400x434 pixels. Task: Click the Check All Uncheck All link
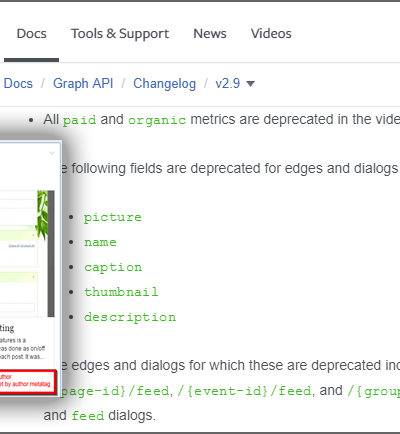pyautogui.click(x=22, y=245)
